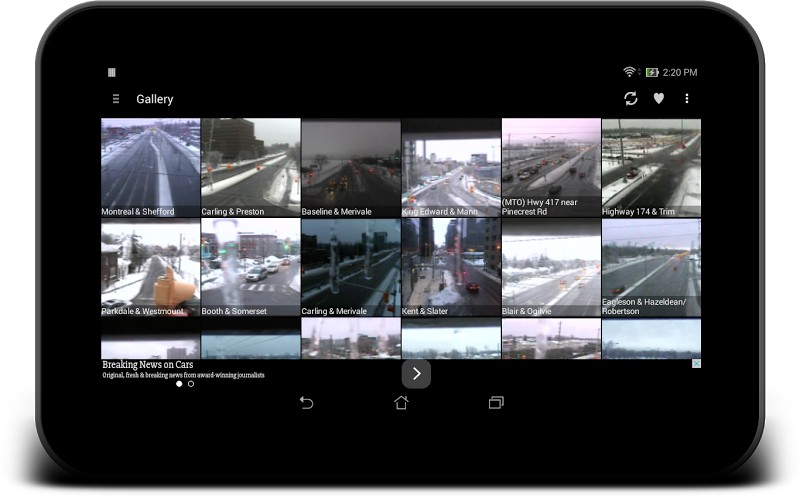Screen dimensions: 800x498
Task: Open King Edward & Mann camera
Action: coord(451,168)
